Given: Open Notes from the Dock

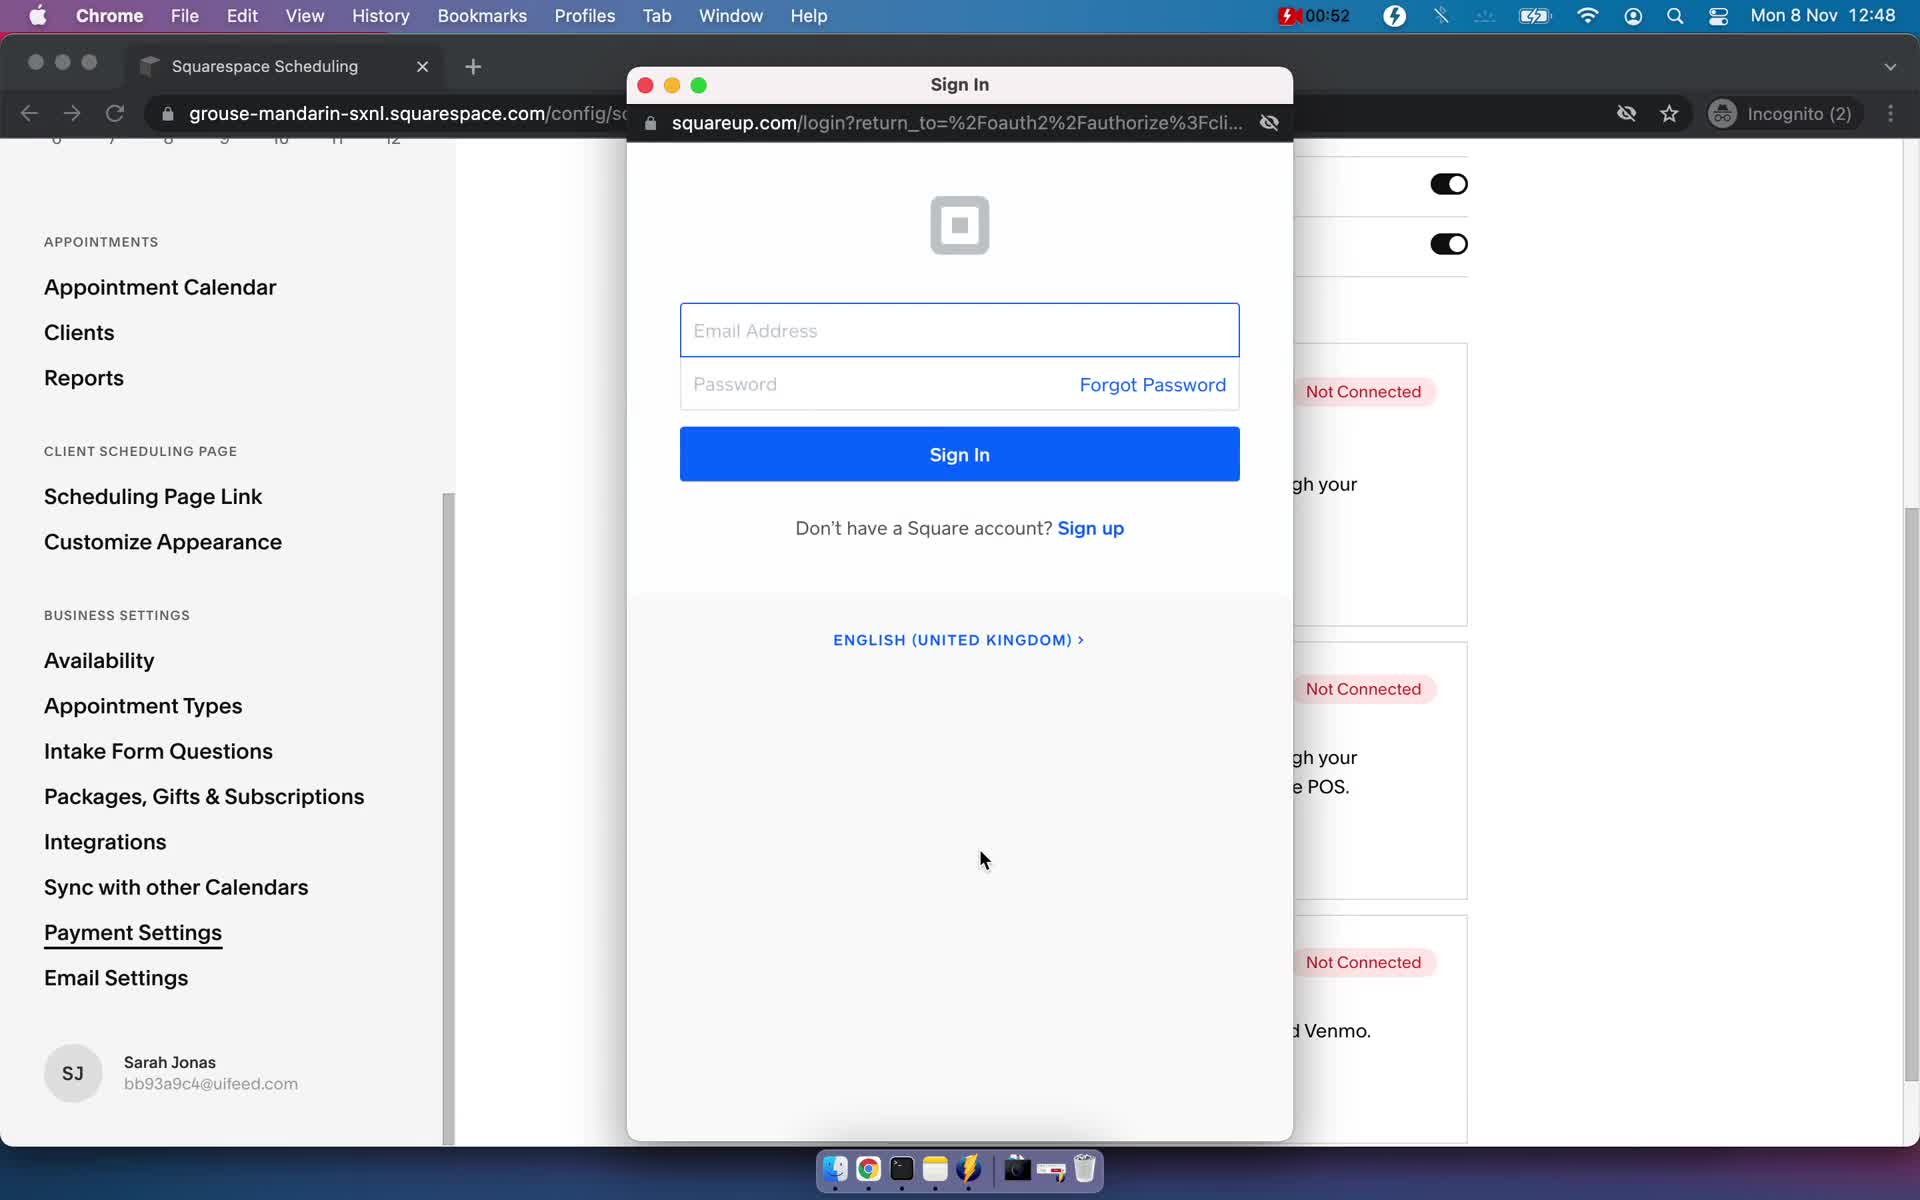Looking at the screenshot, I should tap(935, 1169).
